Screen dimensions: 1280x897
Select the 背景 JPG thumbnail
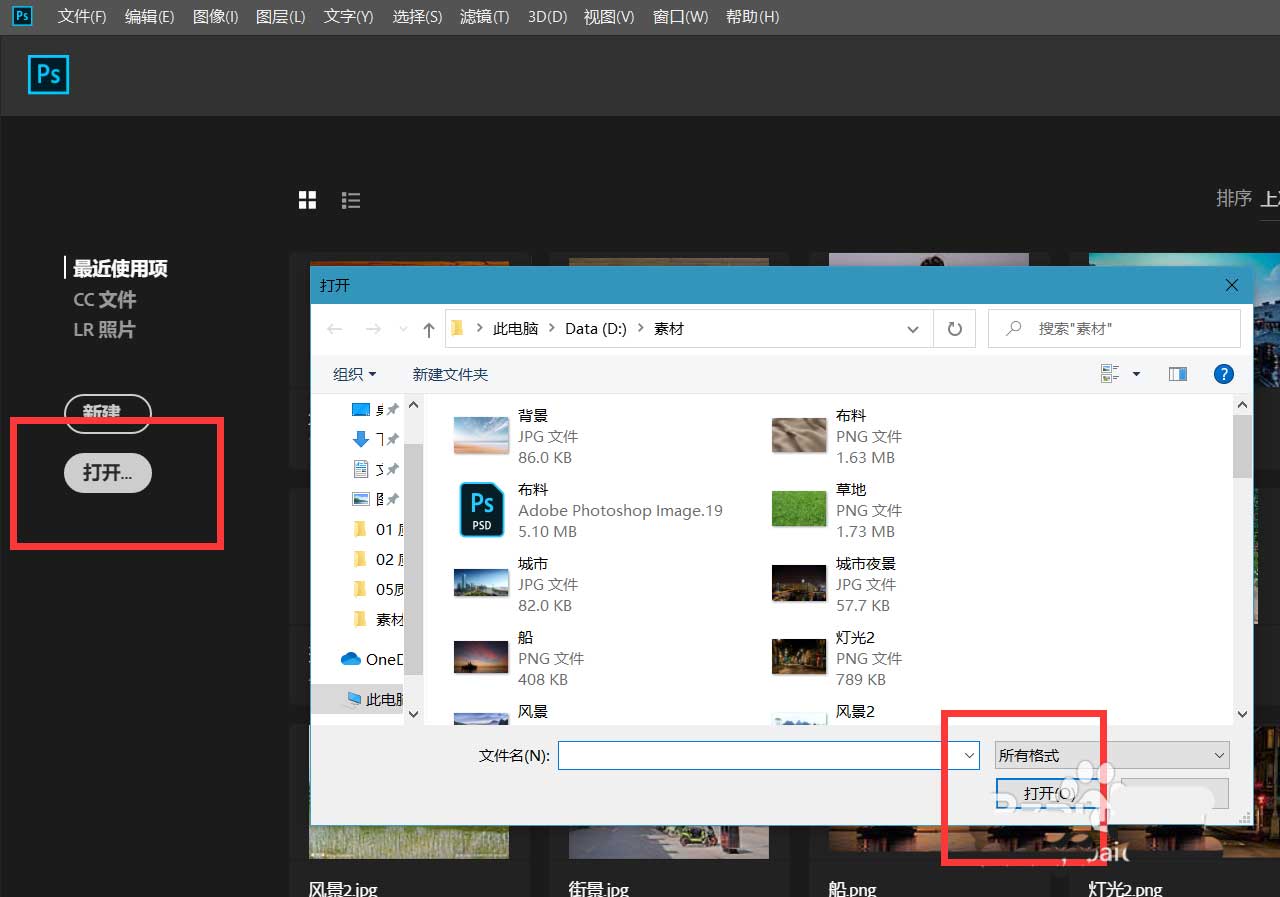(482, 436)
